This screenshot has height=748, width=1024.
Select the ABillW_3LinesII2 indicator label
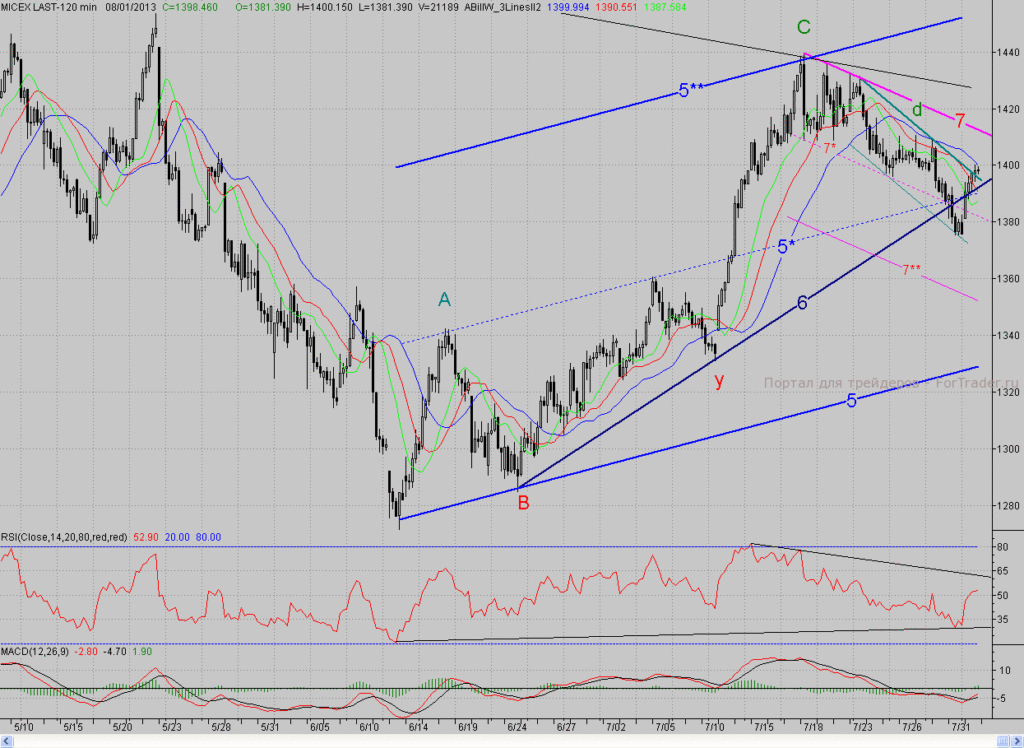tap(502, 7)
